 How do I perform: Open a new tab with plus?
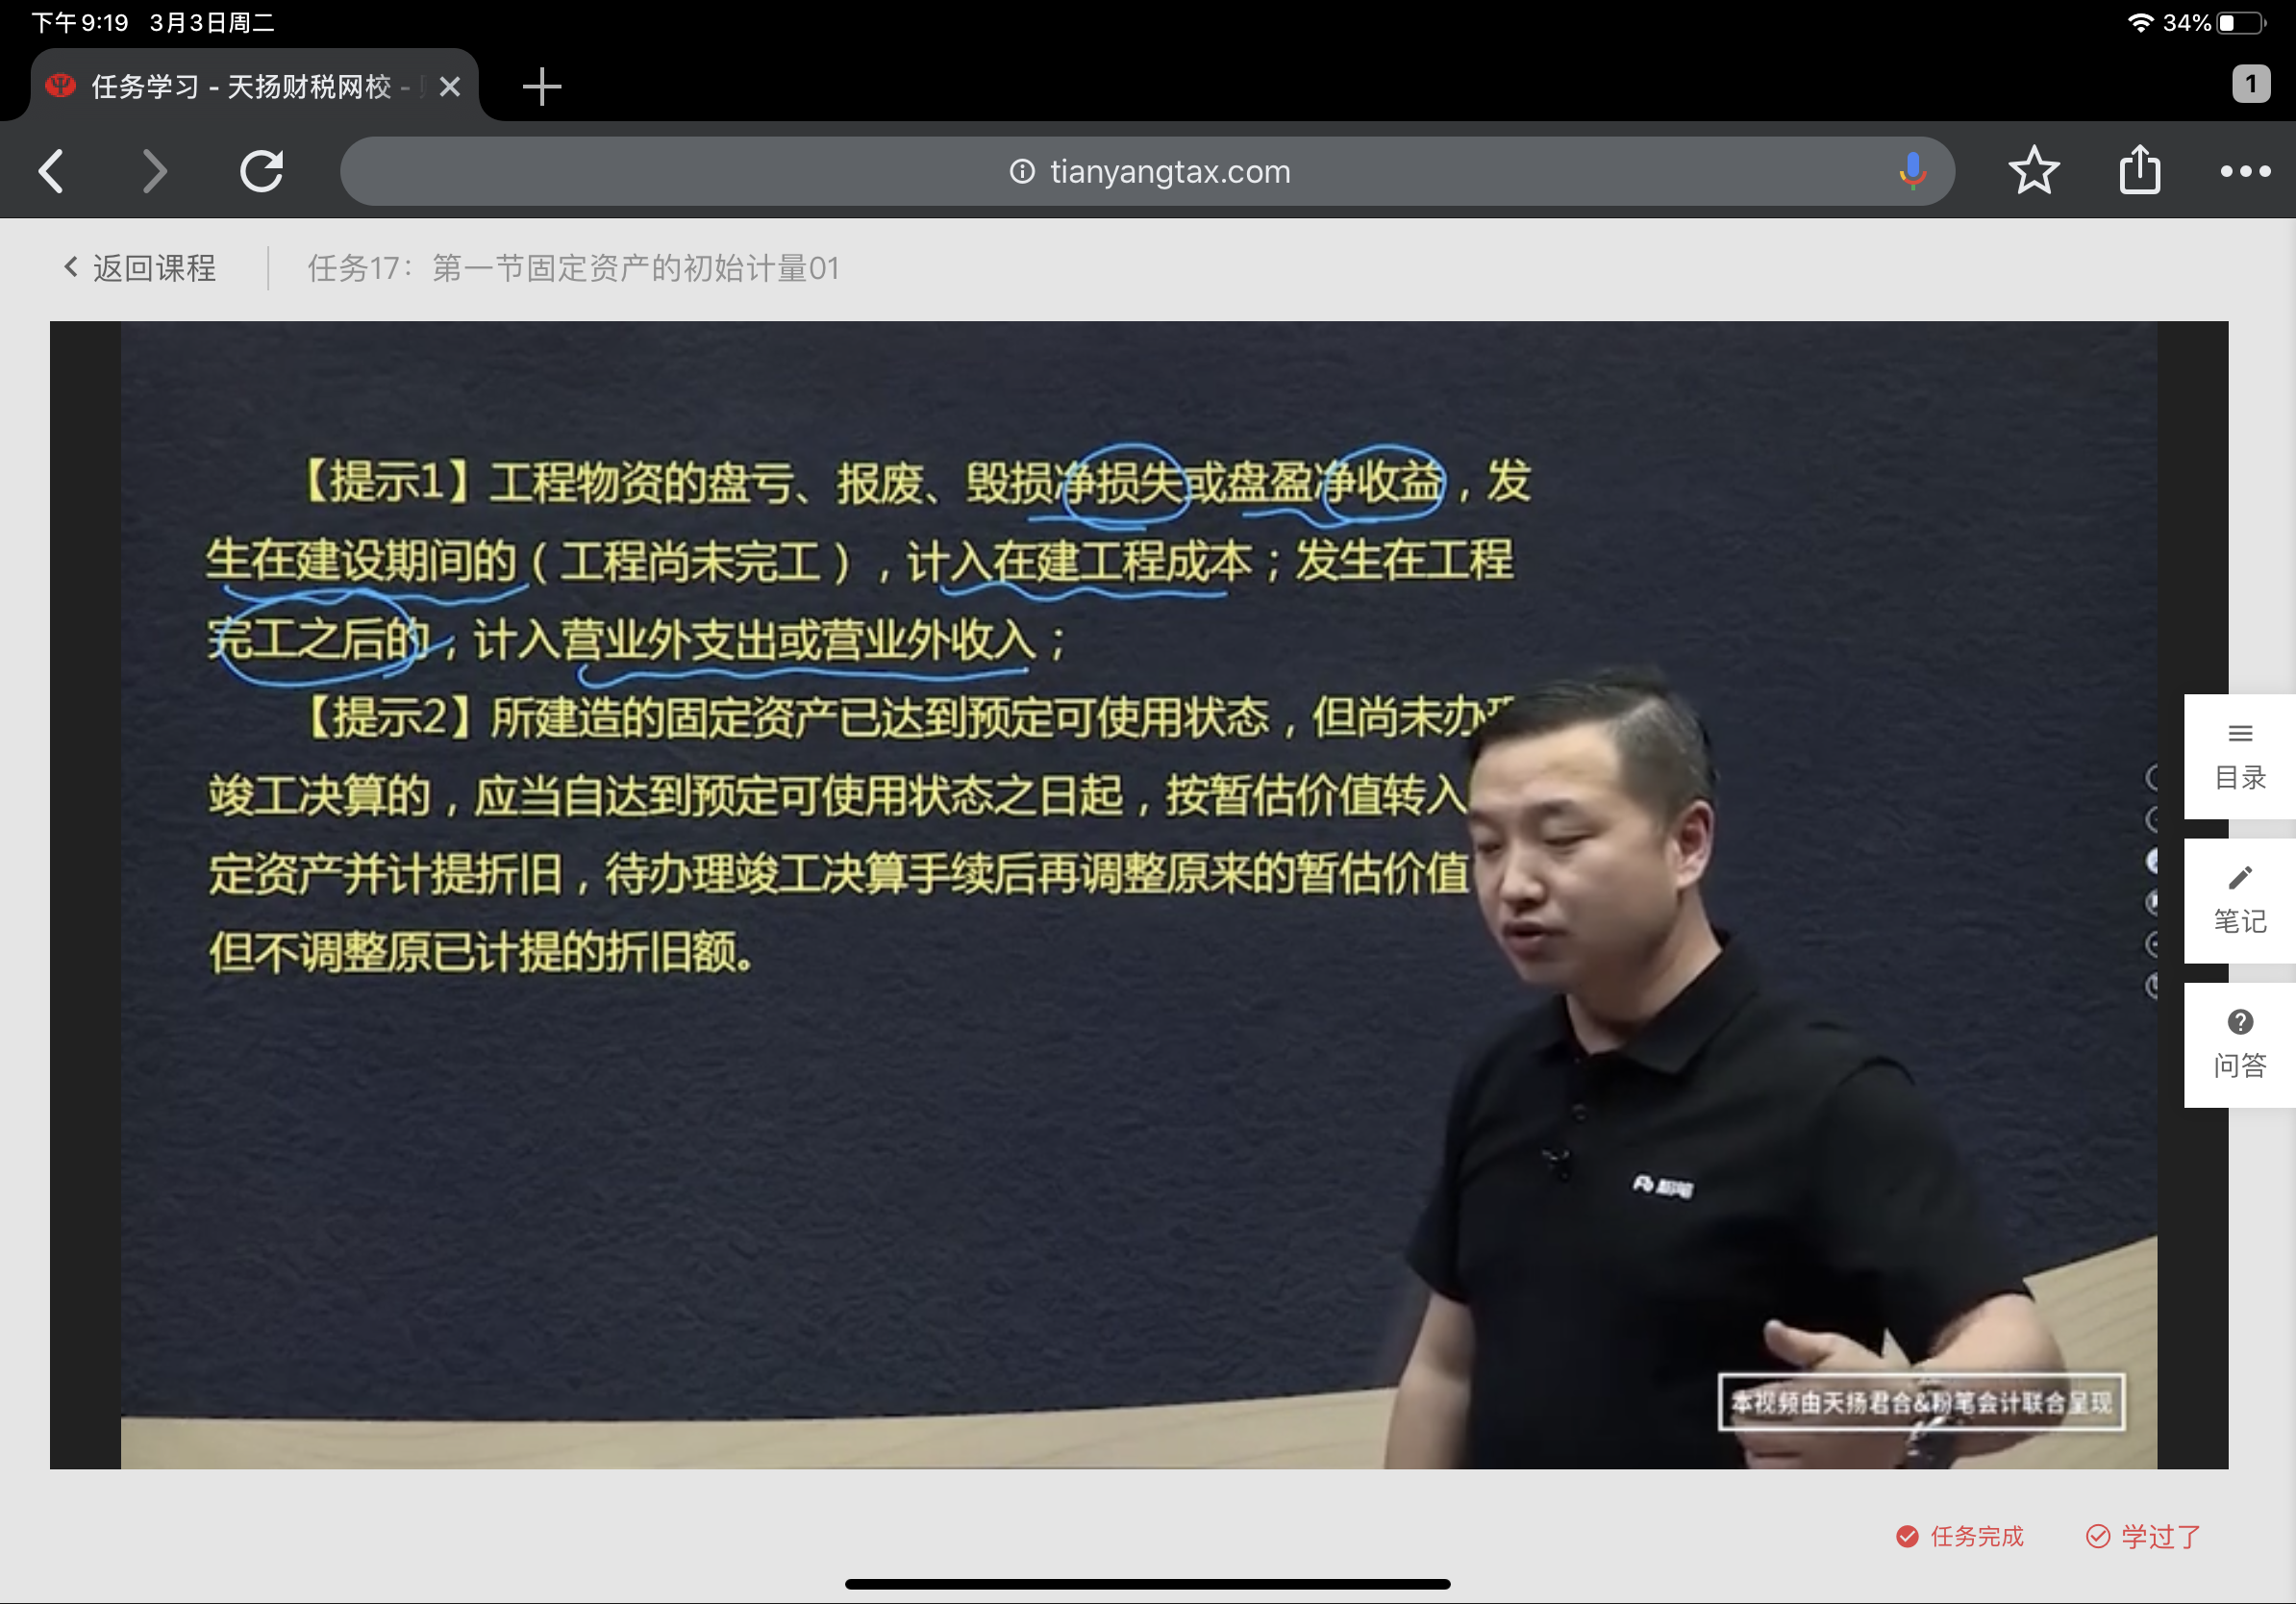tap(542, 87)
